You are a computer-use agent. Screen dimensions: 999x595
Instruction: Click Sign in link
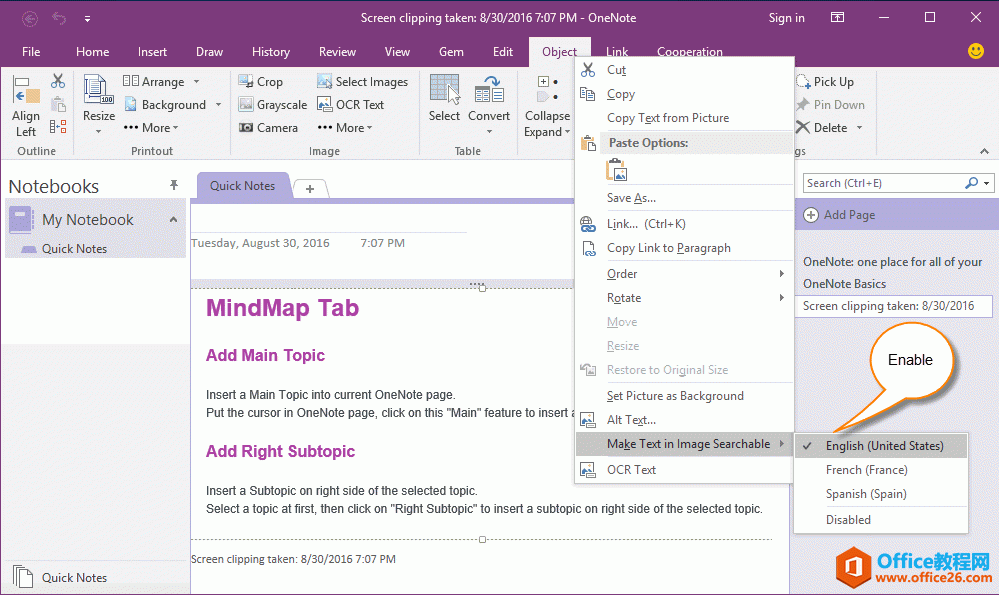(786, 18)
